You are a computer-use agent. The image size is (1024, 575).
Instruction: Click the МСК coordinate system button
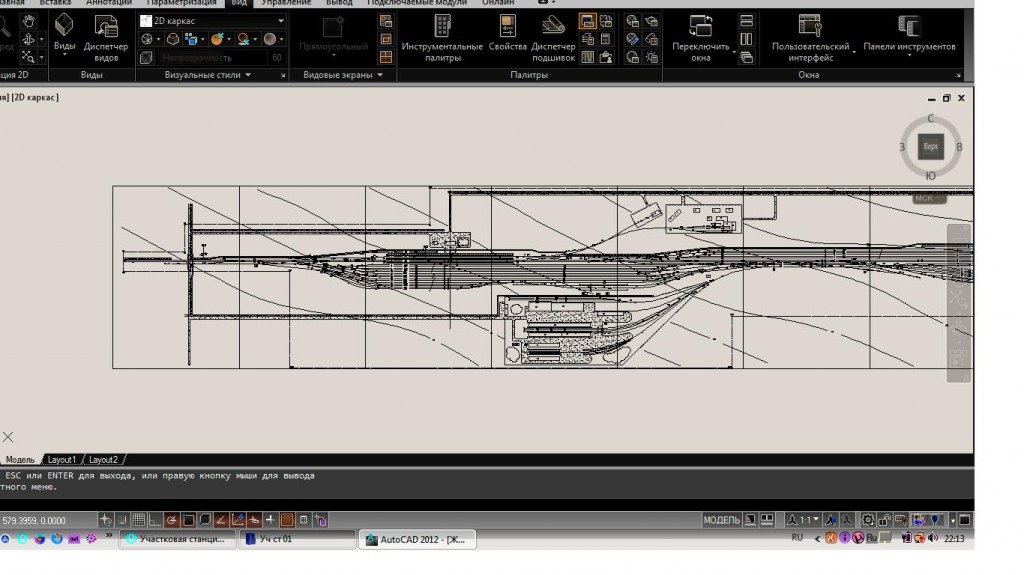click(929, 197)
